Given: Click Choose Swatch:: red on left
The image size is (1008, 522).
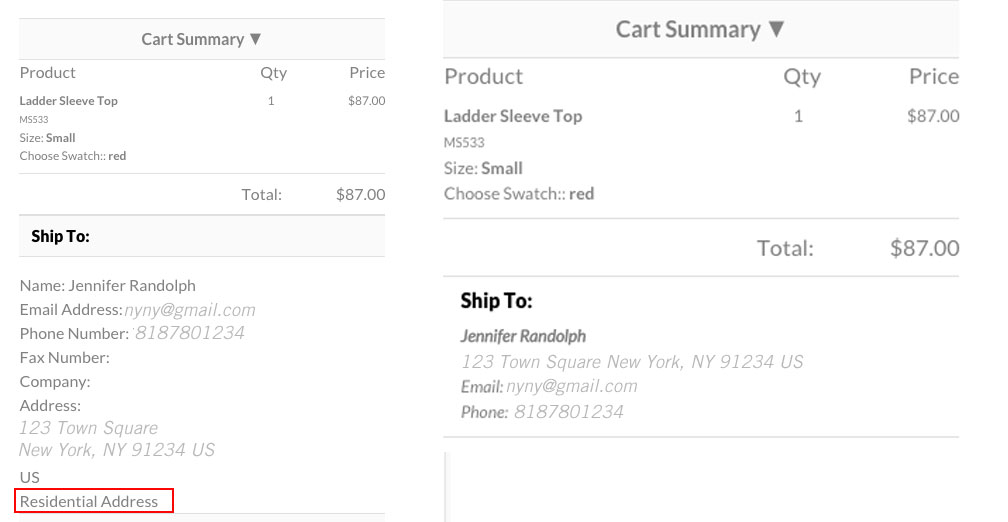Looking at the screenshot, I should (x=73, y=156).
